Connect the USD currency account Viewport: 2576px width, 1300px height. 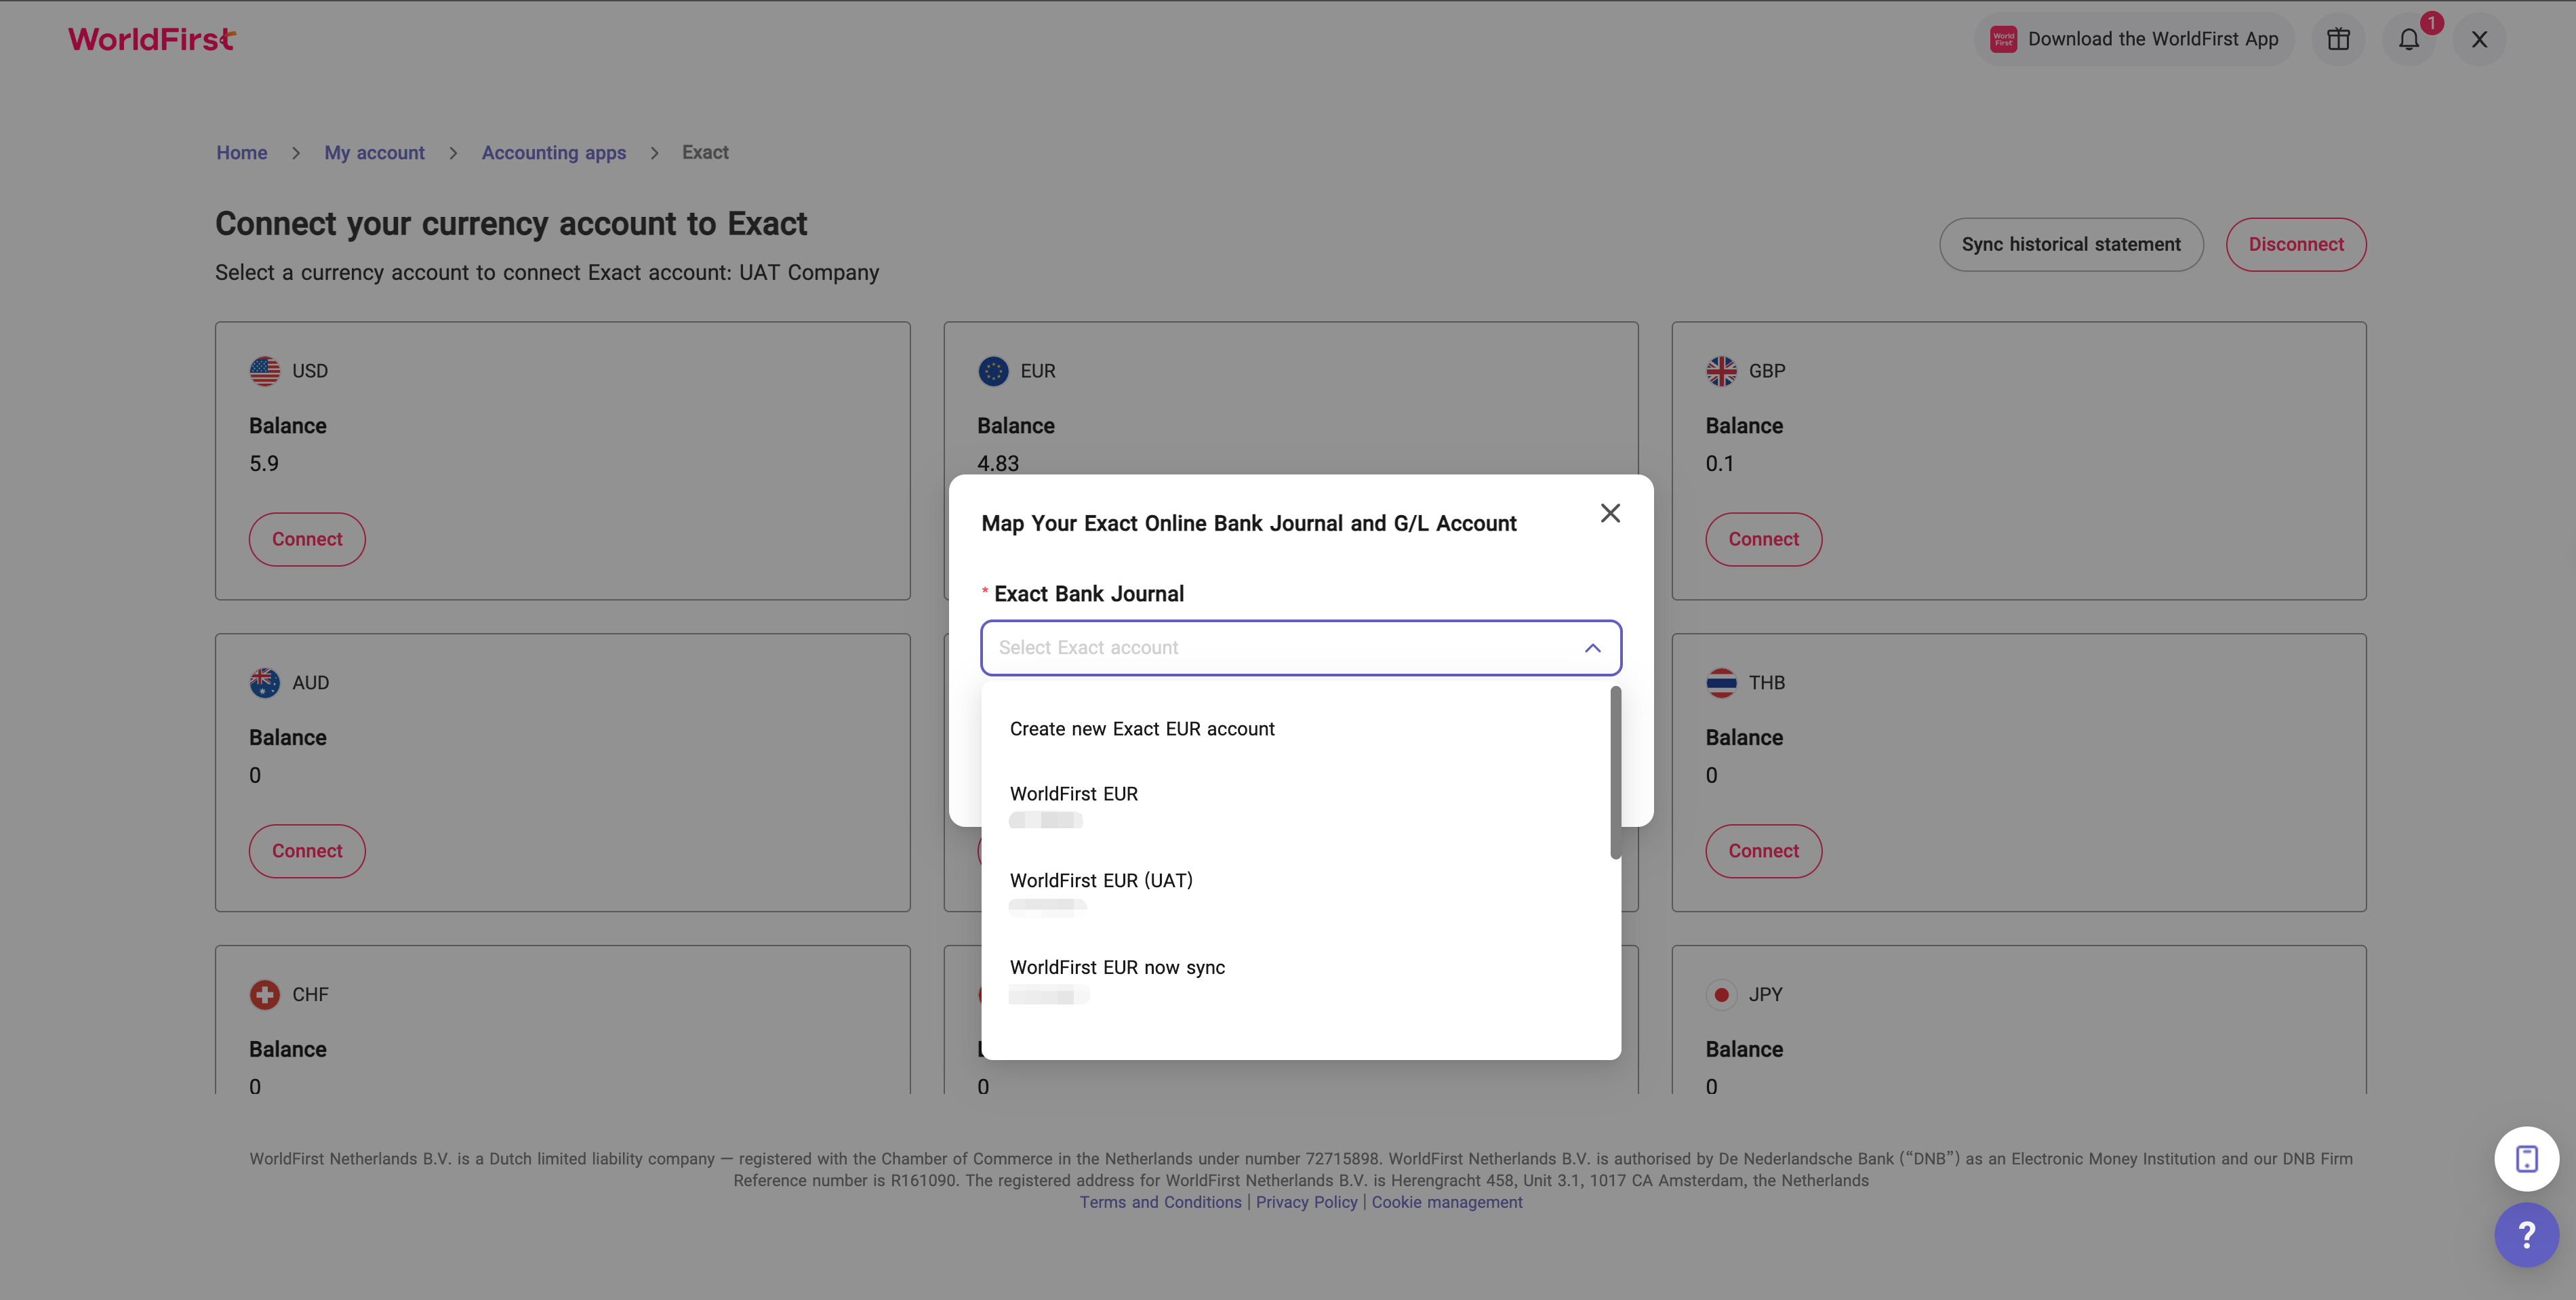tap(307, 539)
